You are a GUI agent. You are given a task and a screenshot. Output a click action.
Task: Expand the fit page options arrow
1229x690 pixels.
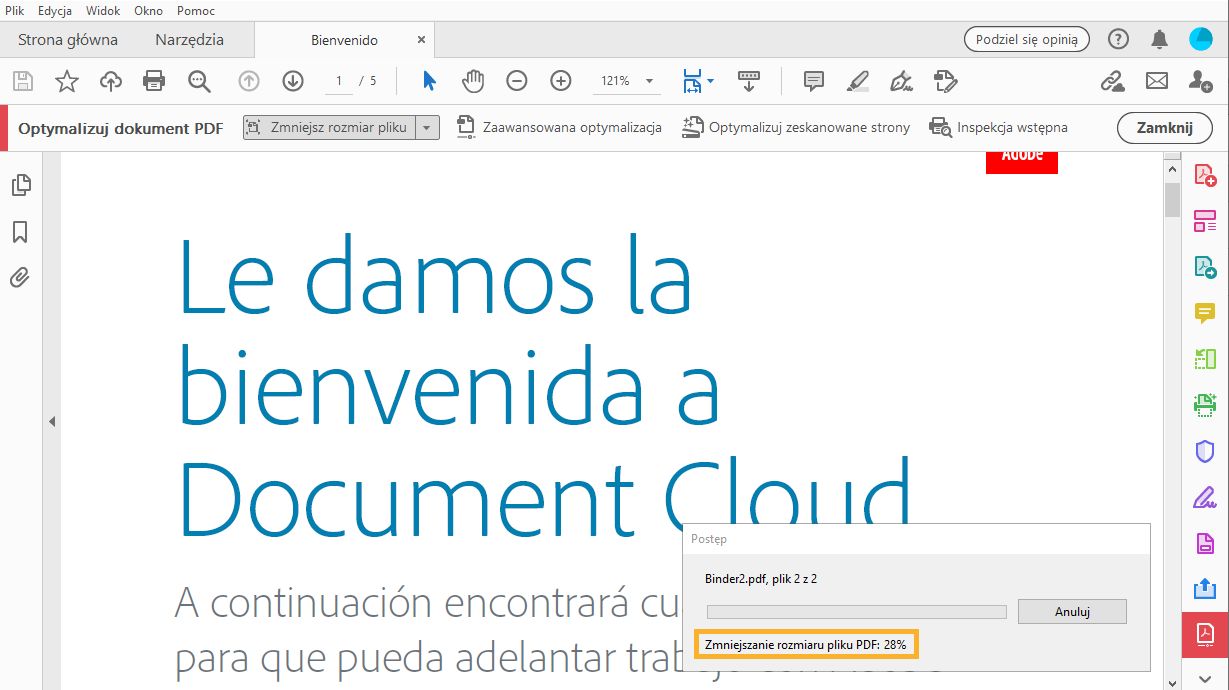[710, 81]
